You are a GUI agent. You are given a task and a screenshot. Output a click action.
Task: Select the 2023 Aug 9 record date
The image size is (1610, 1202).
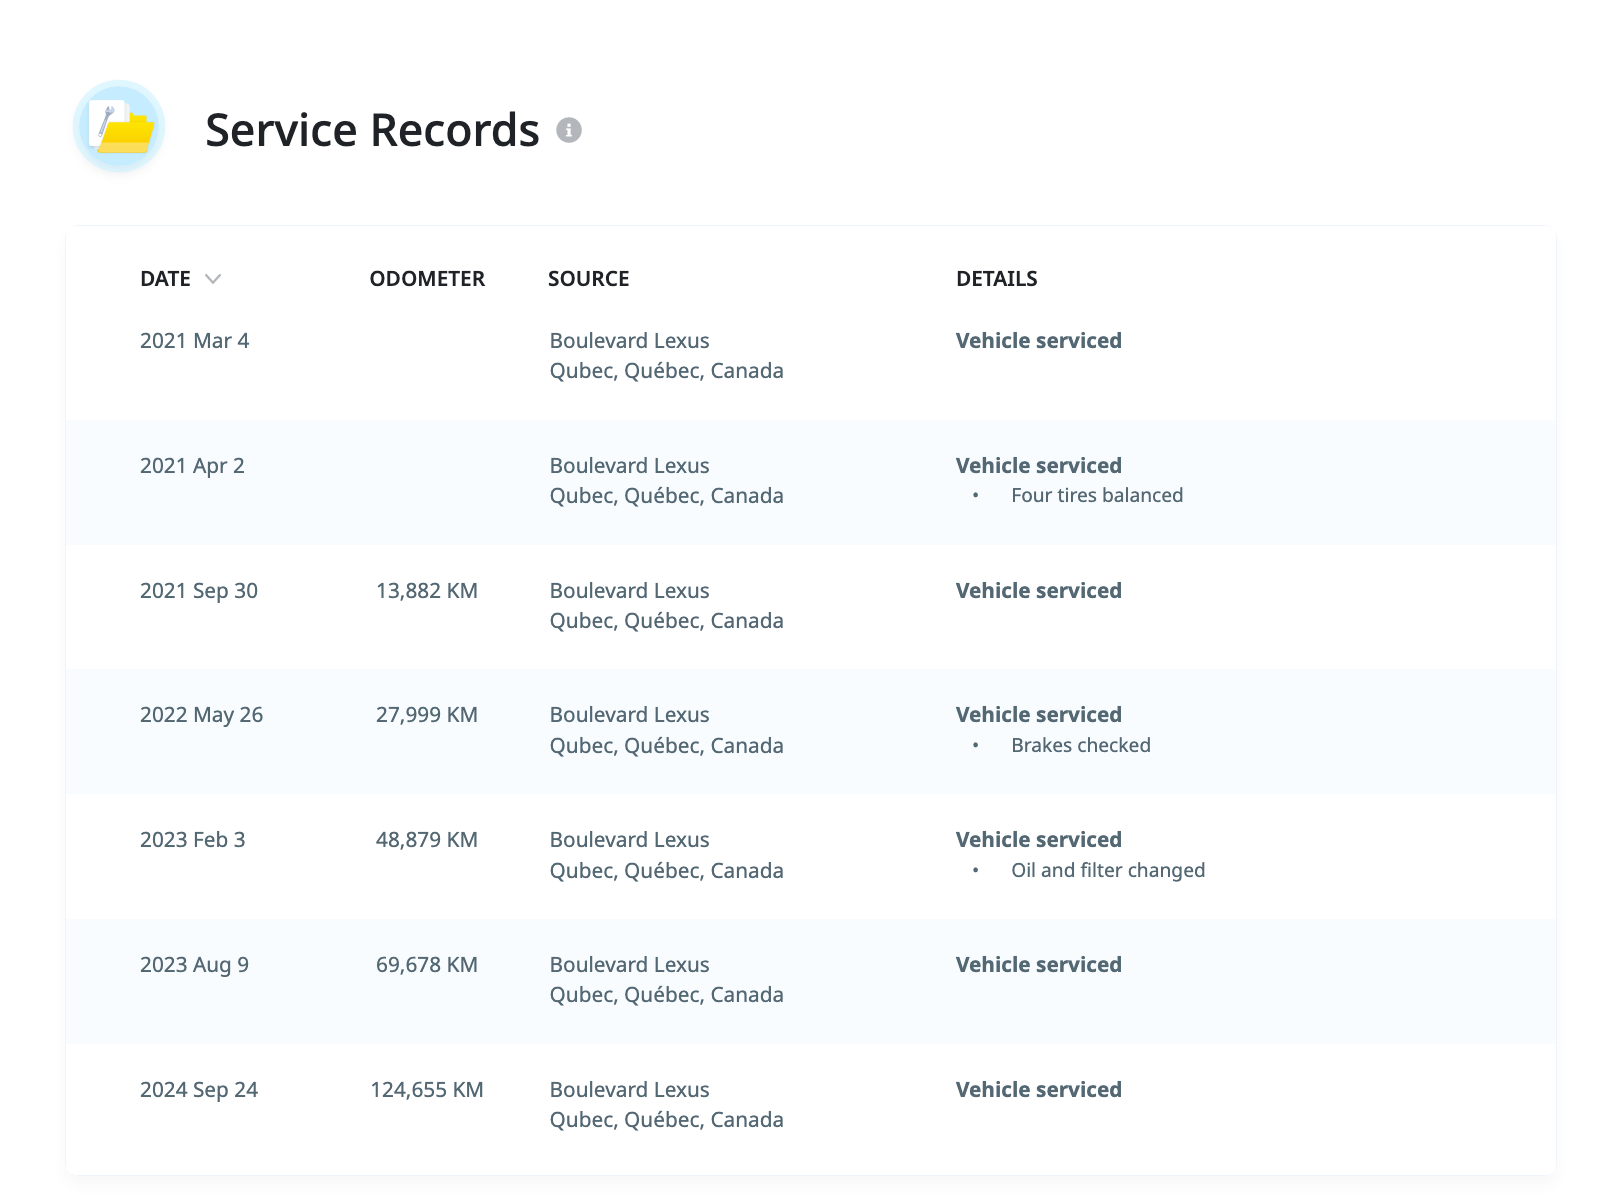point(194,965)
